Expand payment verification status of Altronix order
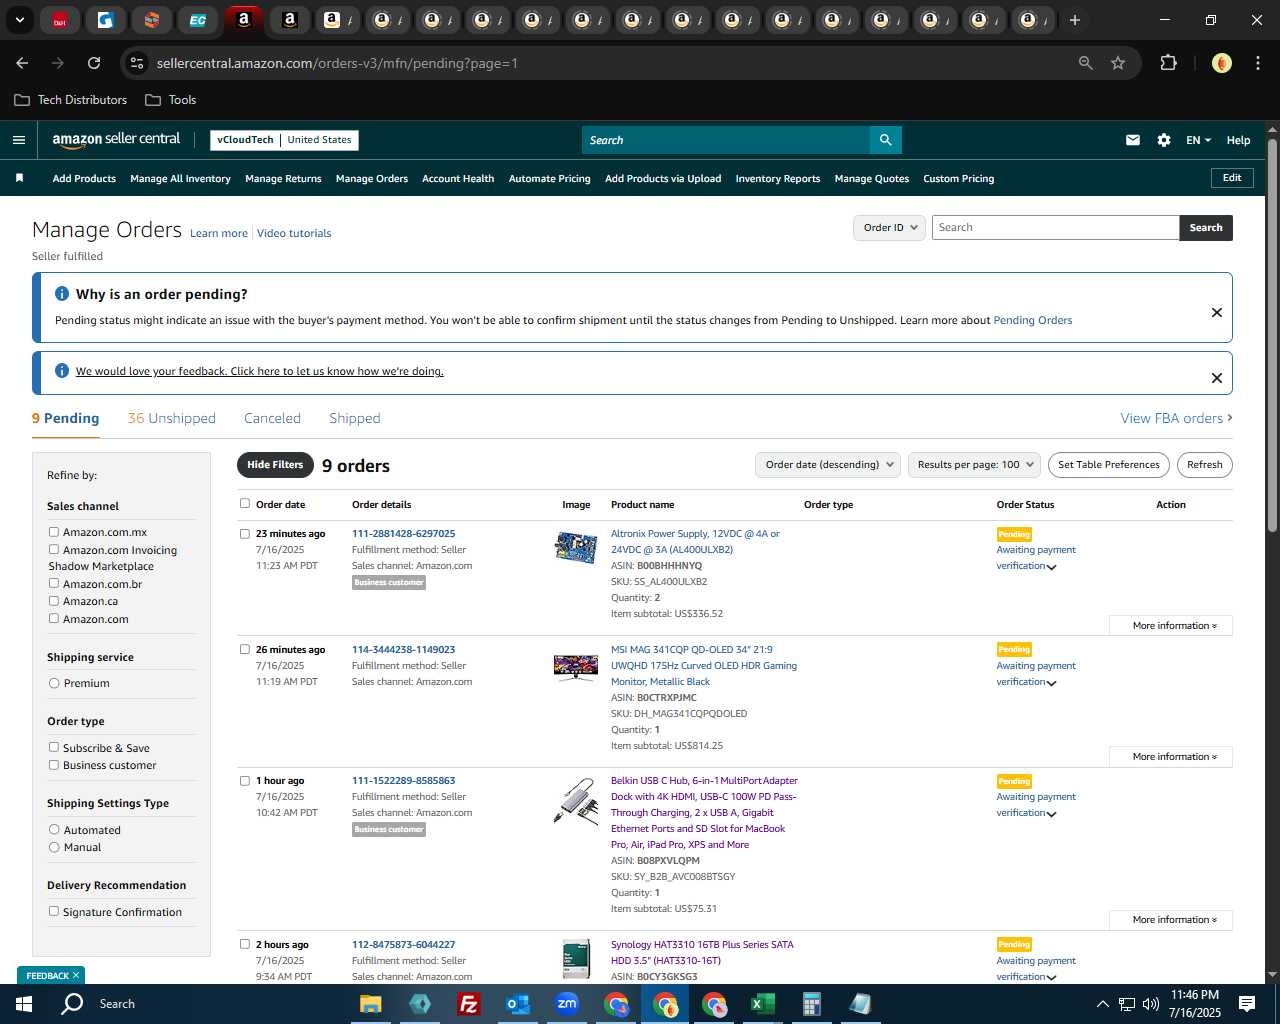1280x1024 pixels. coord(1051,567)
